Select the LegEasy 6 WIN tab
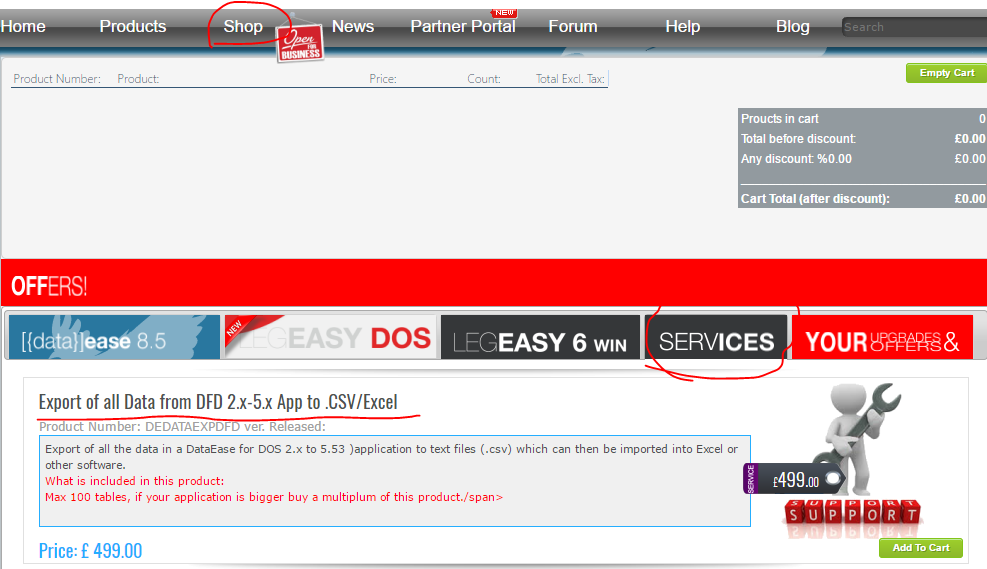 click(540, 337)
